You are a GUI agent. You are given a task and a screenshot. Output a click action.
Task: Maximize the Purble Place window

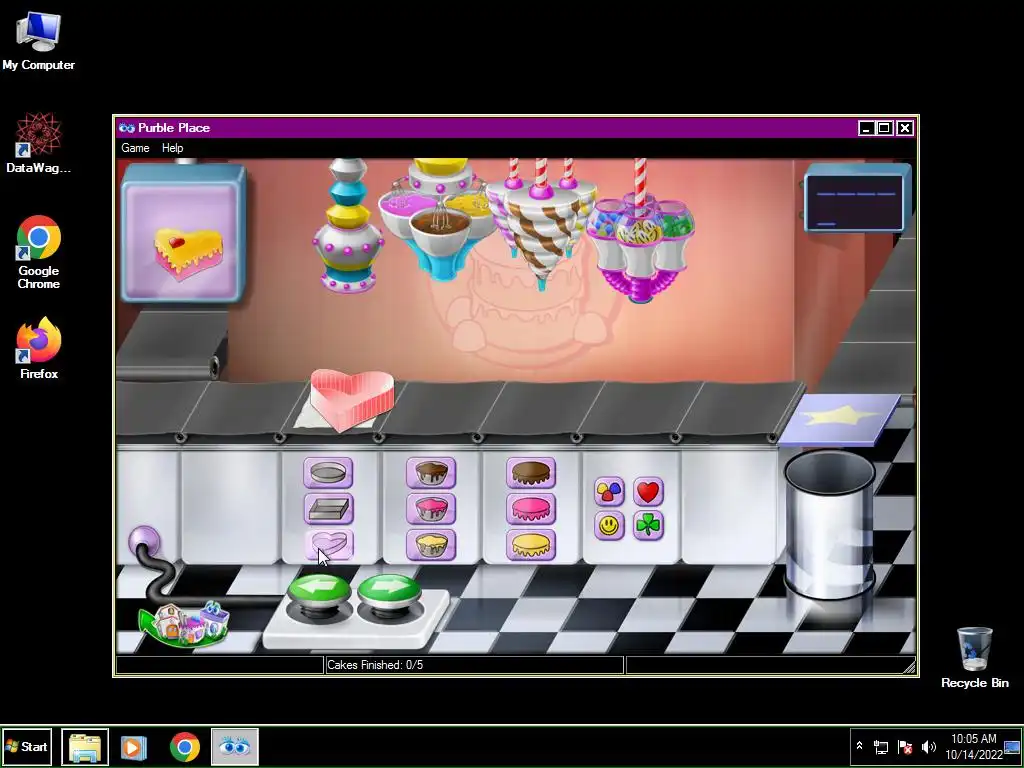(884, 128)
